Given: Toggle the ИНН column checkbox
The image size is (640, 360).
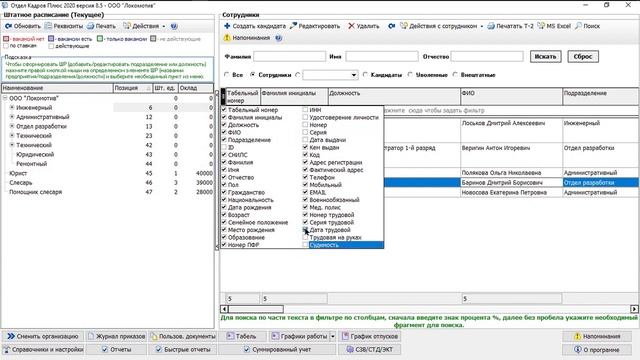Looking at the screenshot, I should pos(305,110).
